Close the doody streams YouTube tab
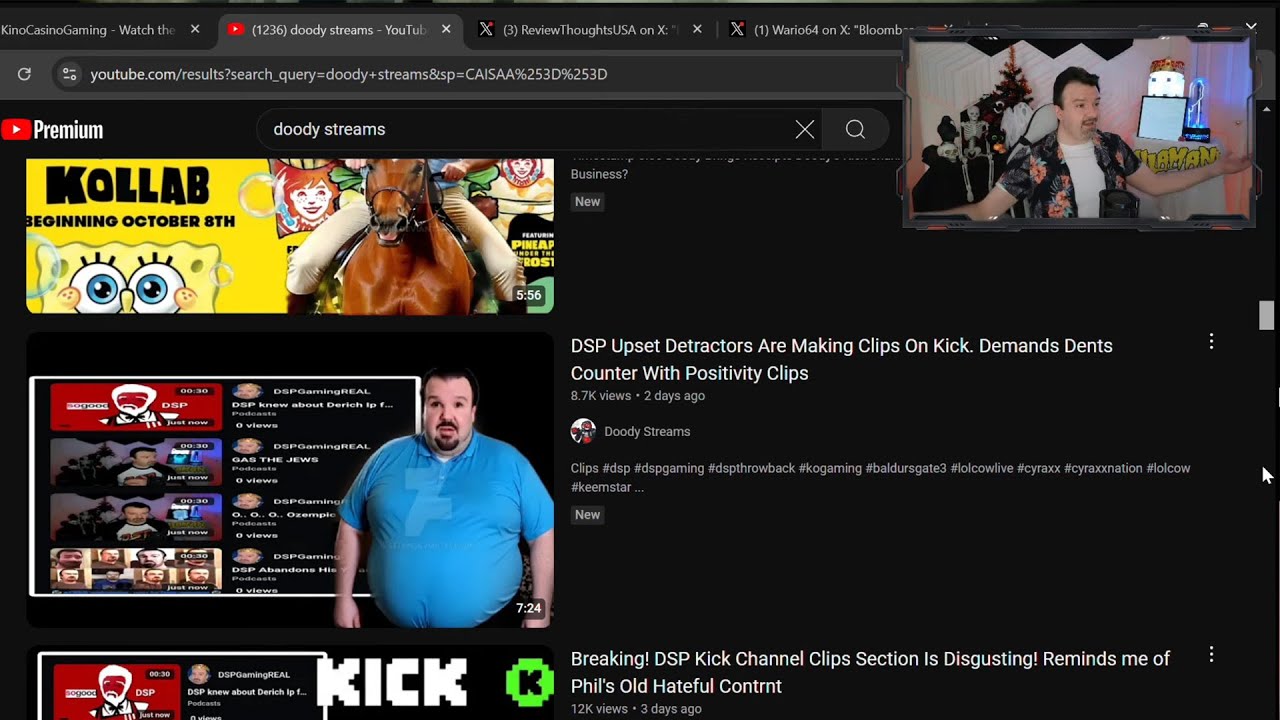Screen dimensions: 1280x720 tap(446, 30)
